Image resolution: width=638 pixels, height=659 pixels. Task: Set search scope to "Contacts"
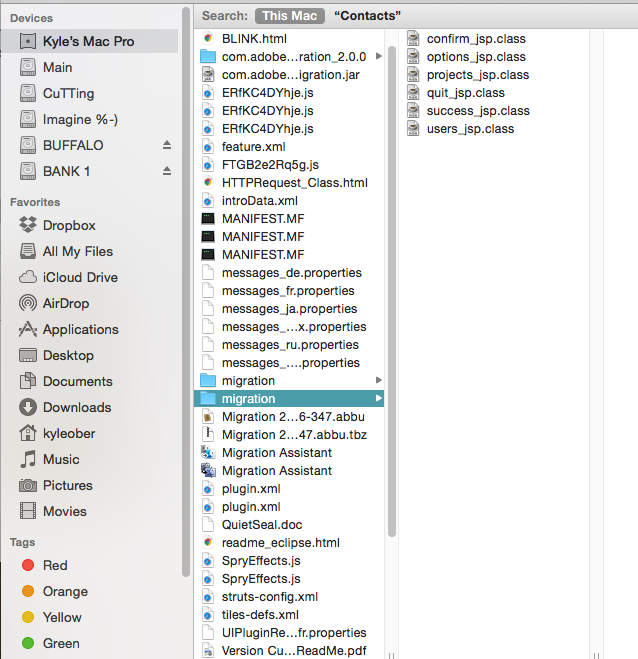coord(367,16)
